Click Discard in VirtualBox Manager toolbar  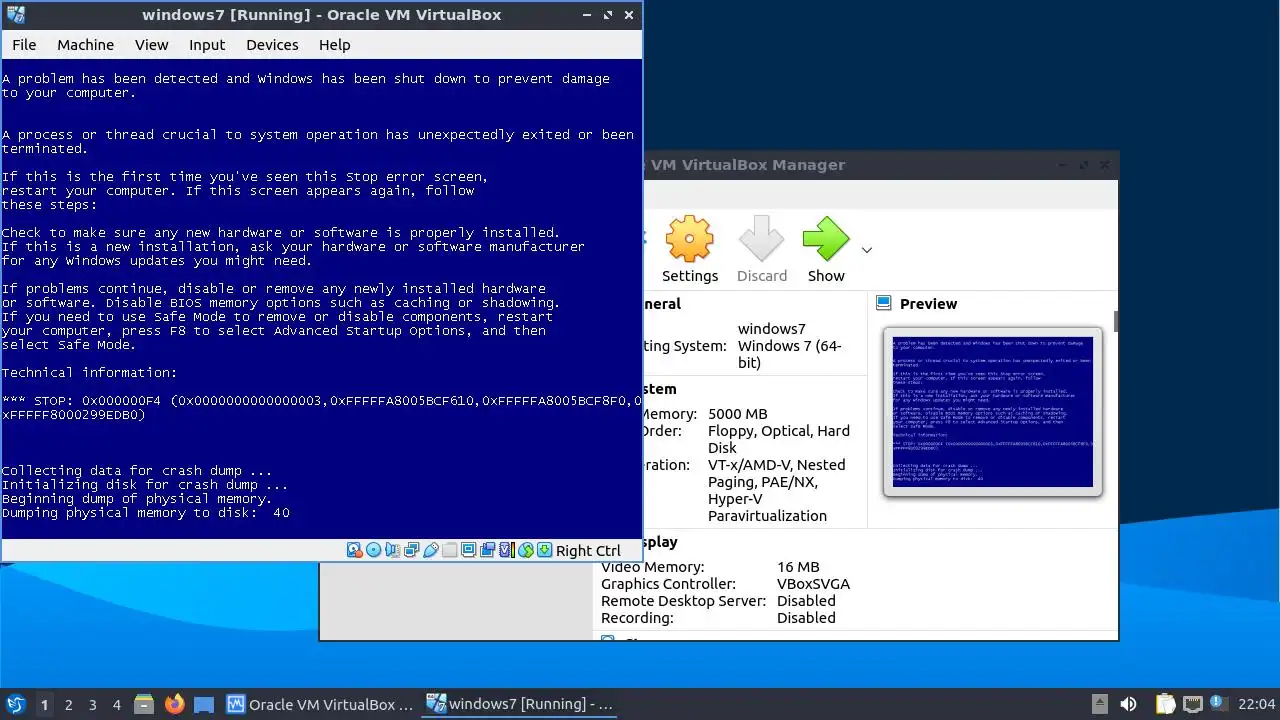(762, 250)
